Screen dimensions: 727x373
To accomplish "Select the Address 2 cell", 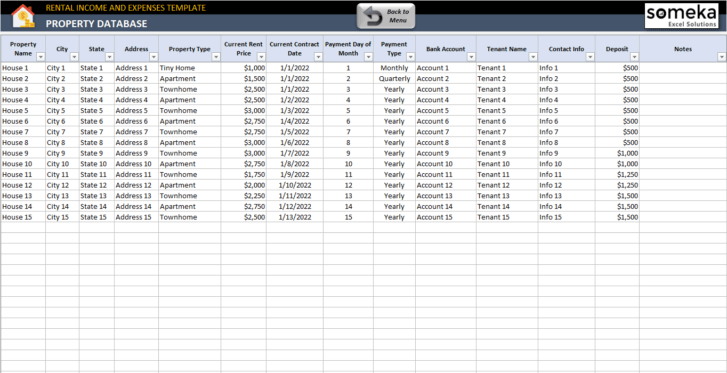I will coord(136,78).
